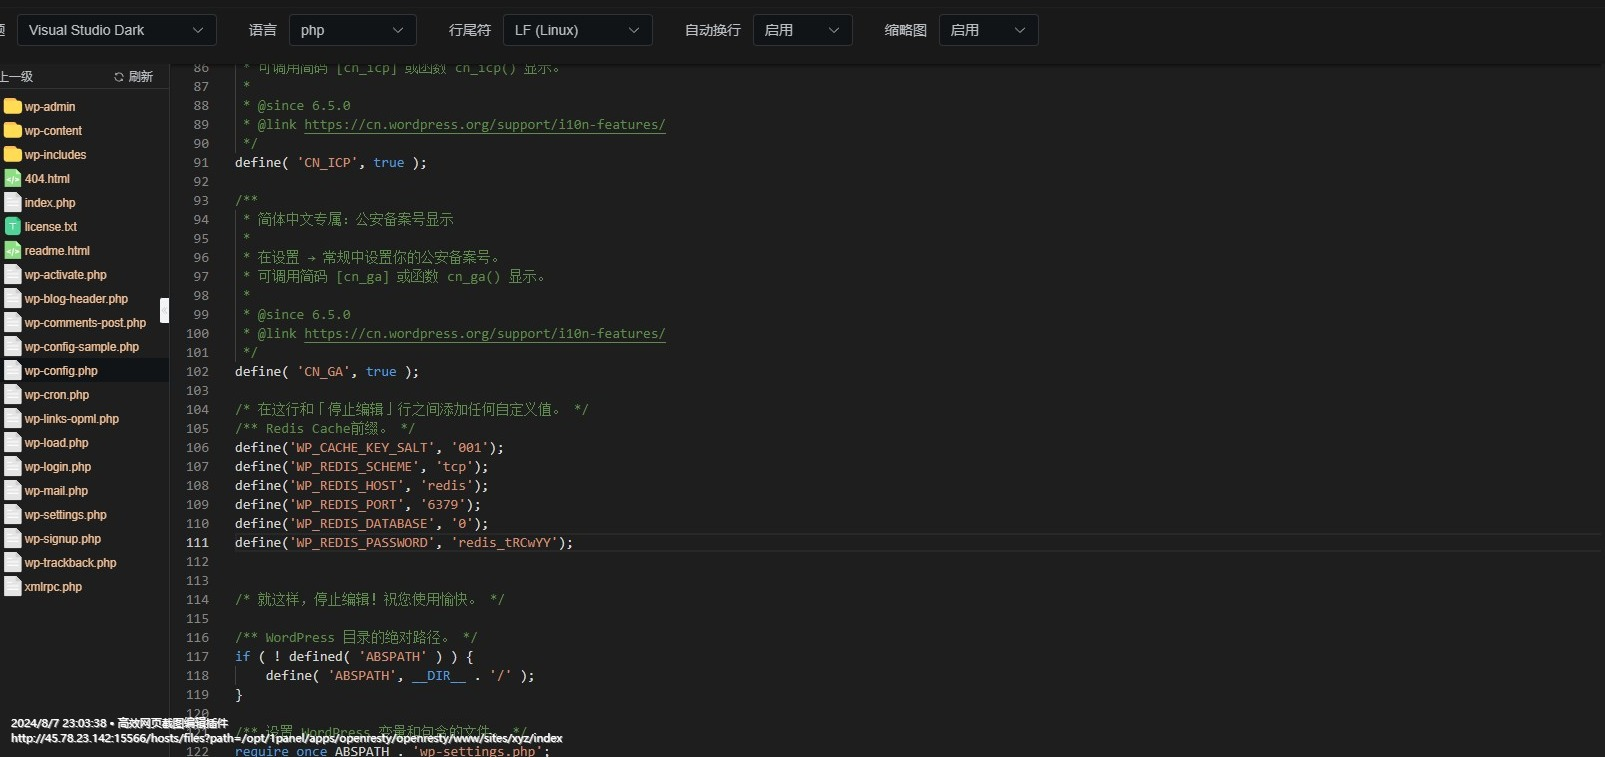Viewport: 1605px width, 757px height.
Task: Click the 'WP_CACHE_KEY_SALT' define line
Action: coord(369,447)
